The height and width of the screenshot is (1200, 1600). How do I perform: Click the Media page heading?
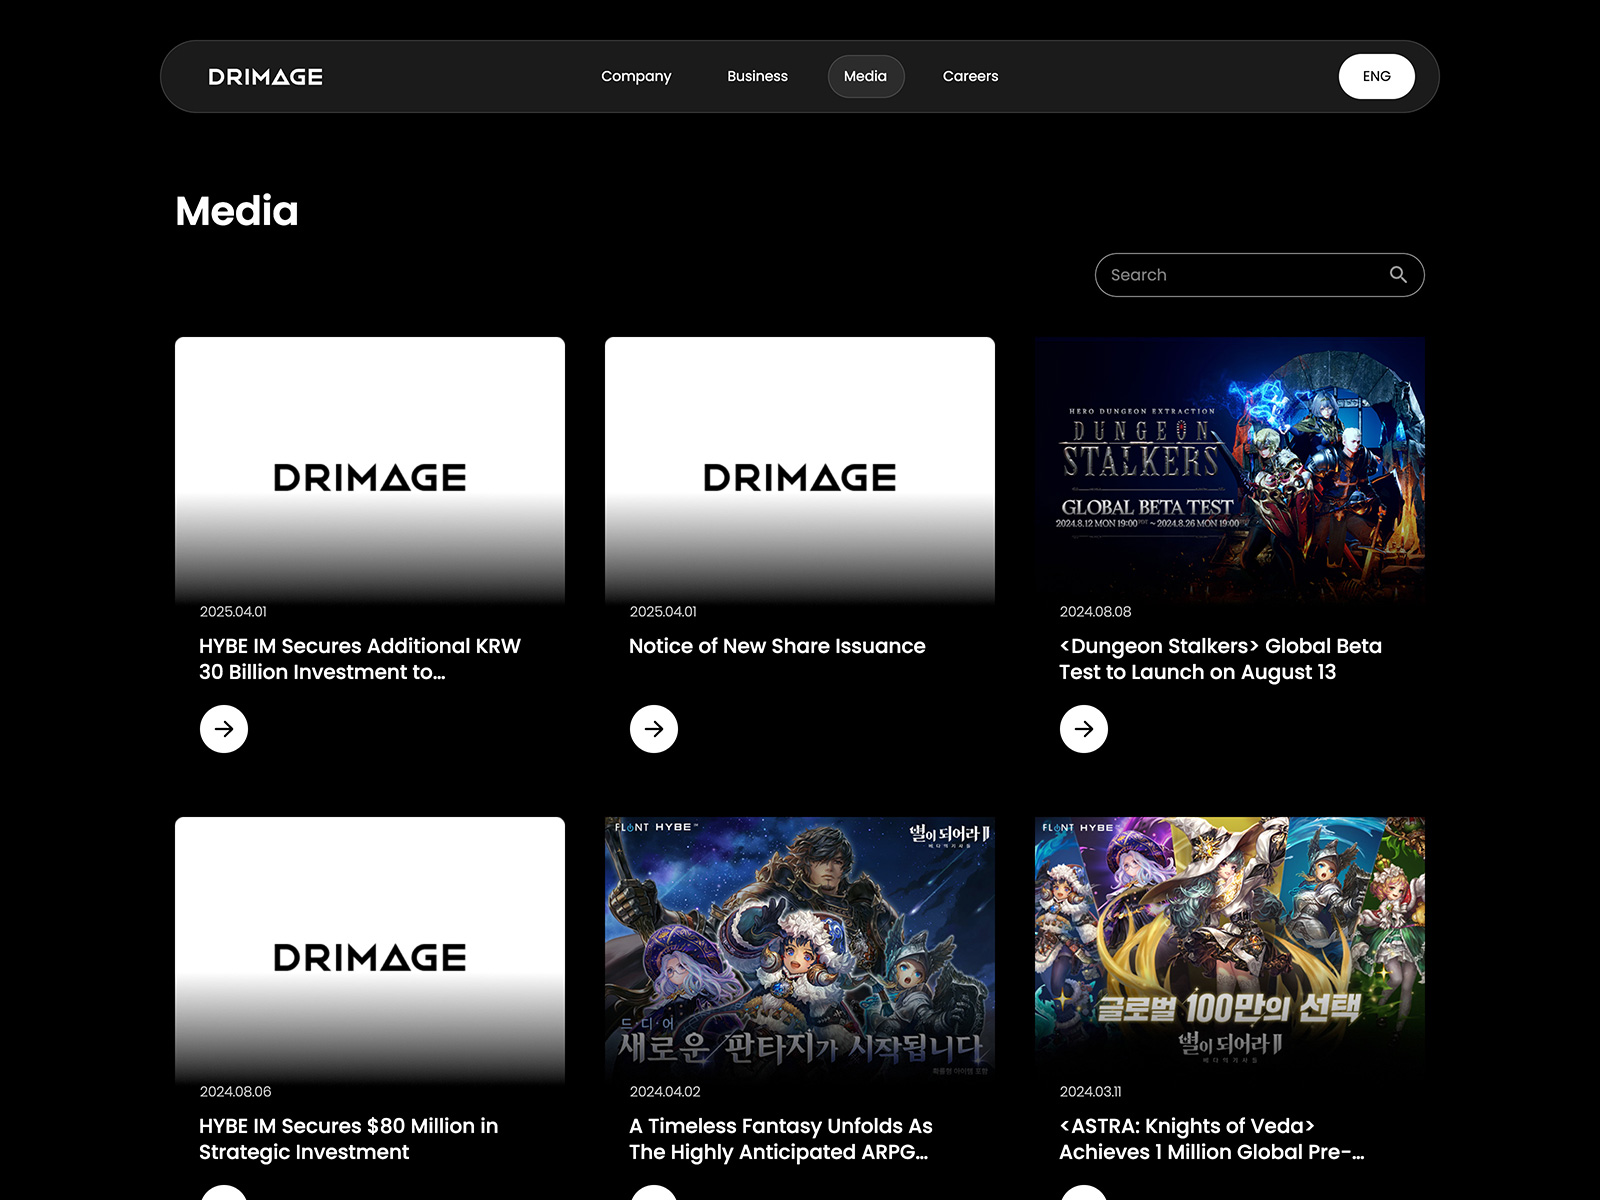(237, 211)
